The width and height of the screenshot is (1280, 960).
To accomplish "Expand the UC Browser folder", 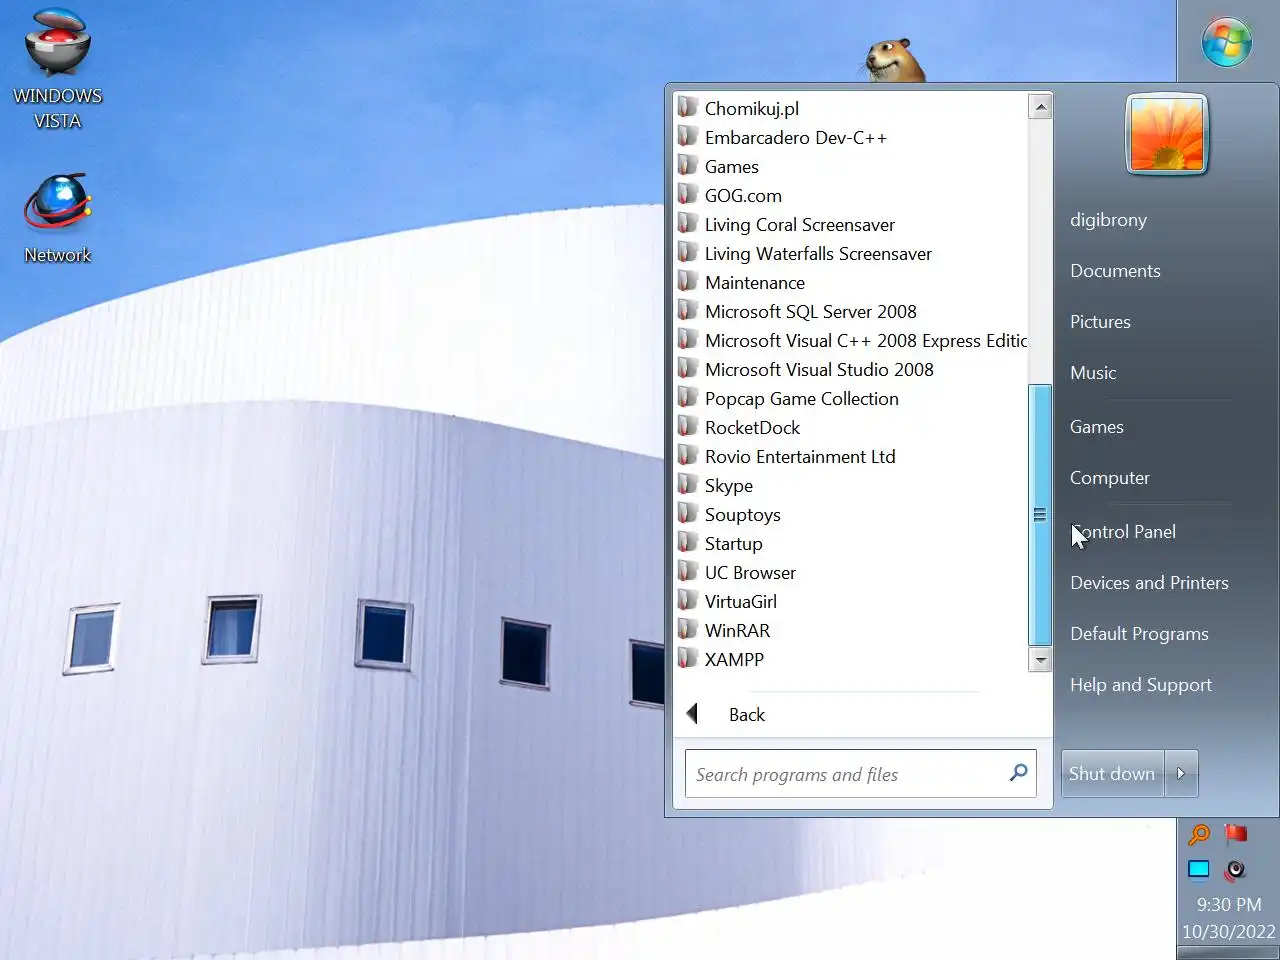I will pos(851,572).
